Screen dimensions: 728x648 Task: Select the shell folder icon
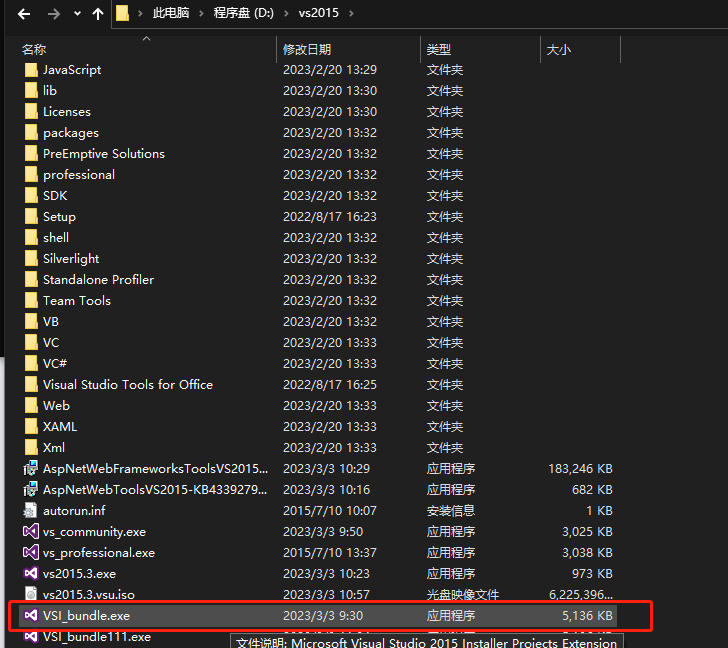[x=31, y=238]
